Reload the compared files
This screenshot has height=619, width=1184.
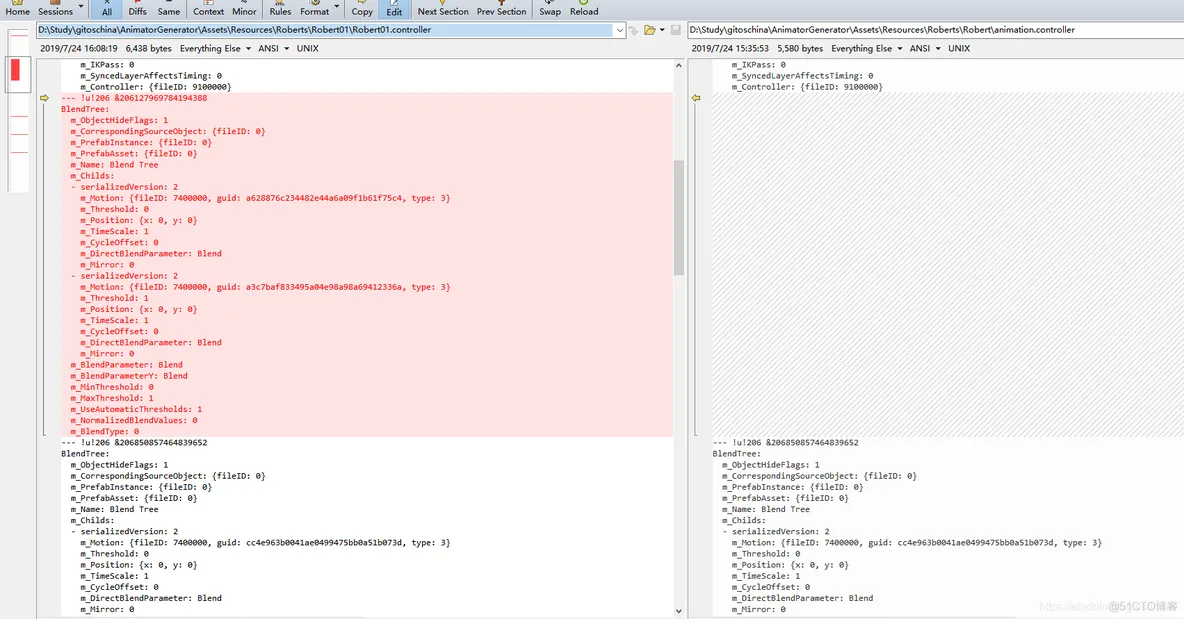(584, 9)
